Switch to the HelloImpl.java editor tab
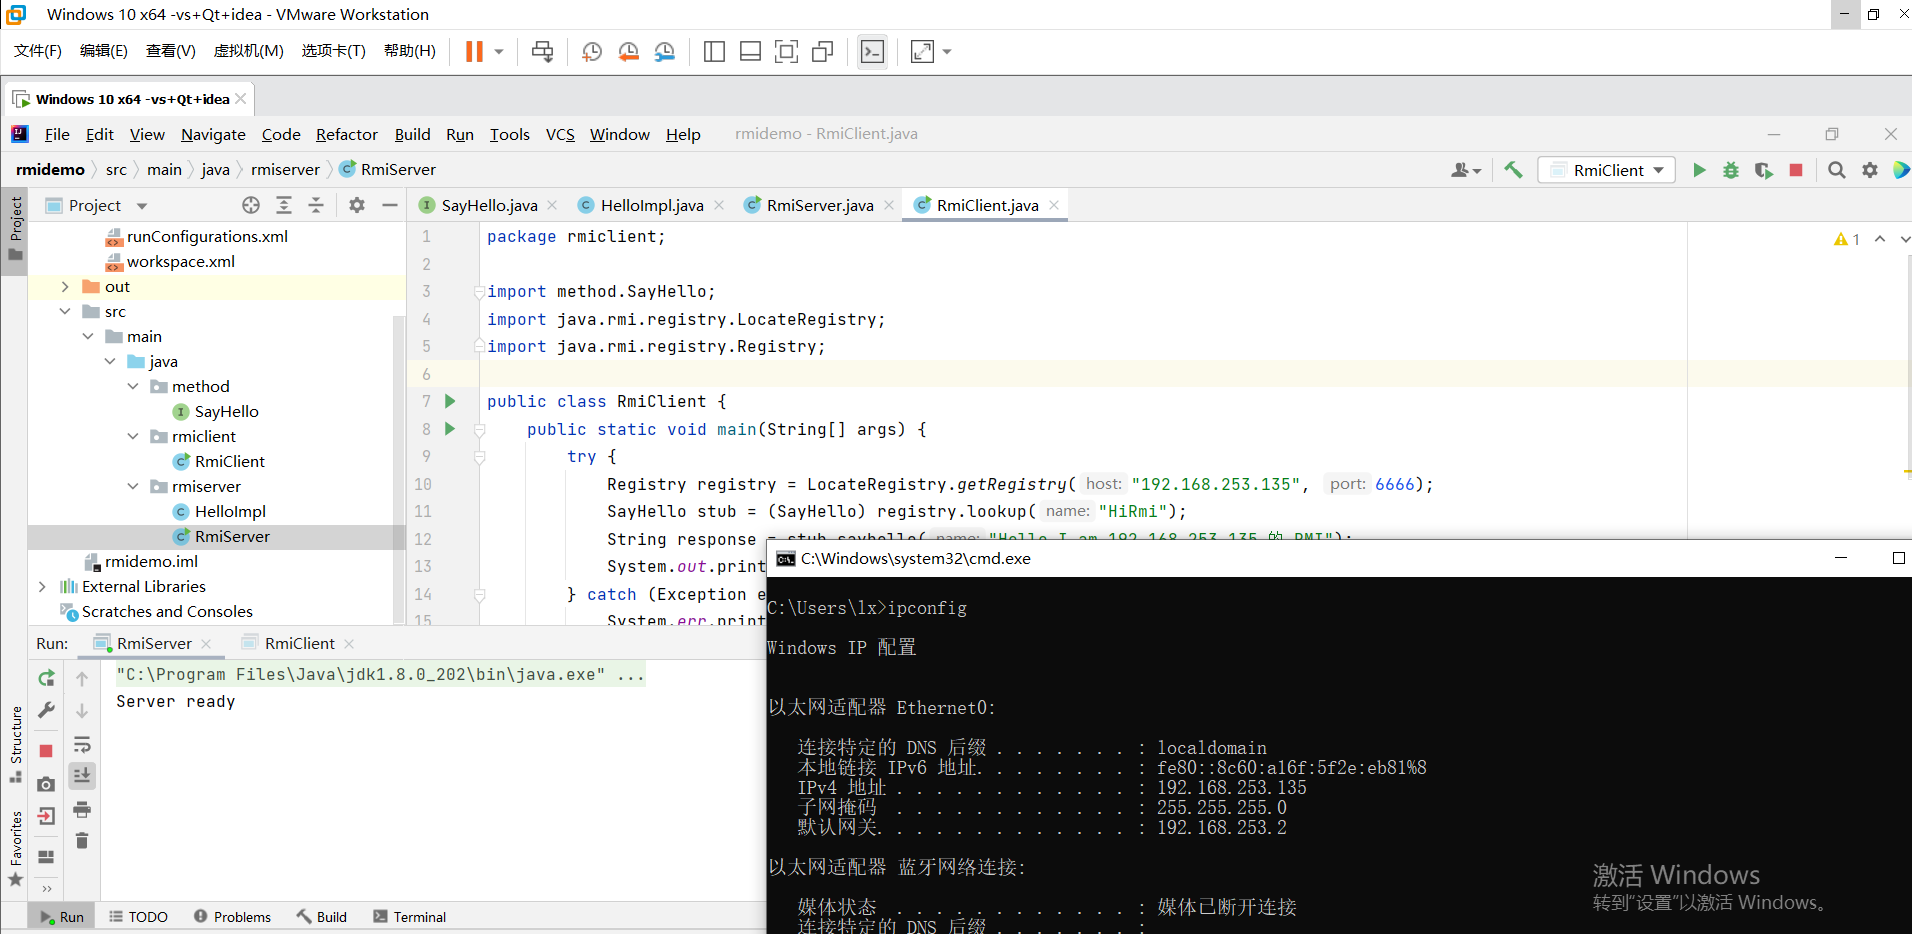 651,205
